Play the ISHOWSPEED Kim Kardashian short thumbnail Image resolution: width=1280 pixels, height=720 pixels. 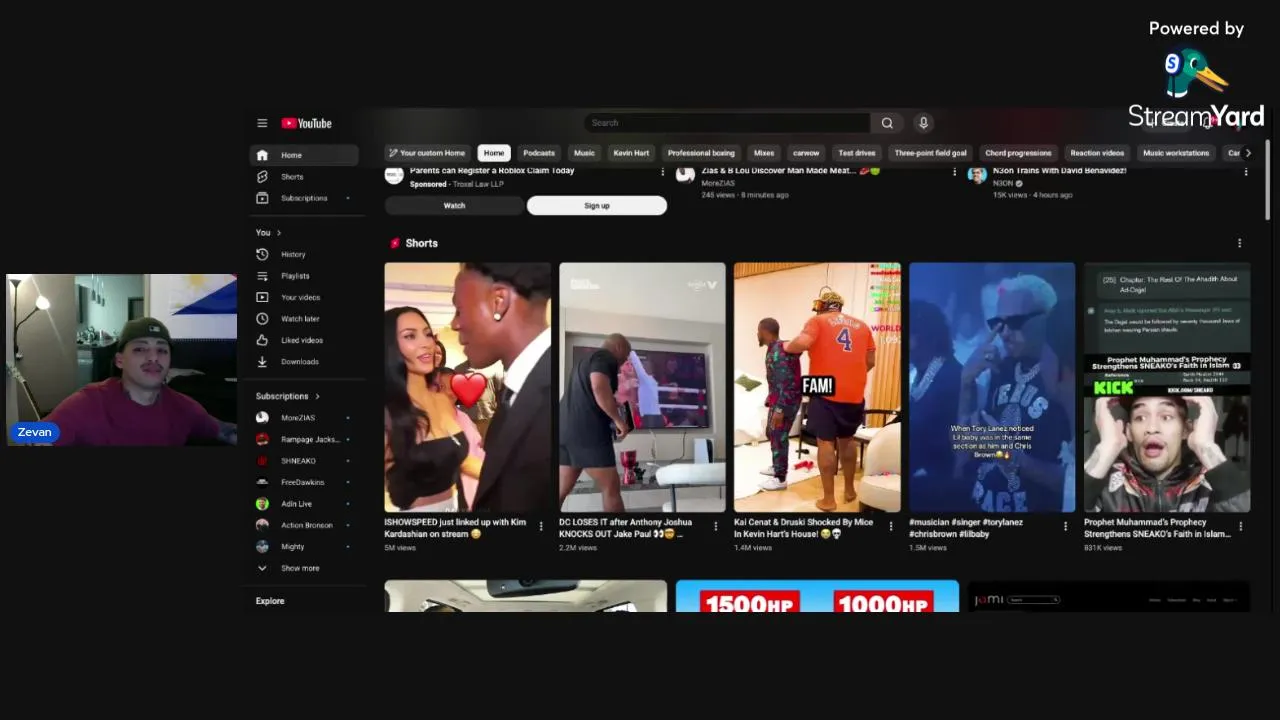(467, 388)
